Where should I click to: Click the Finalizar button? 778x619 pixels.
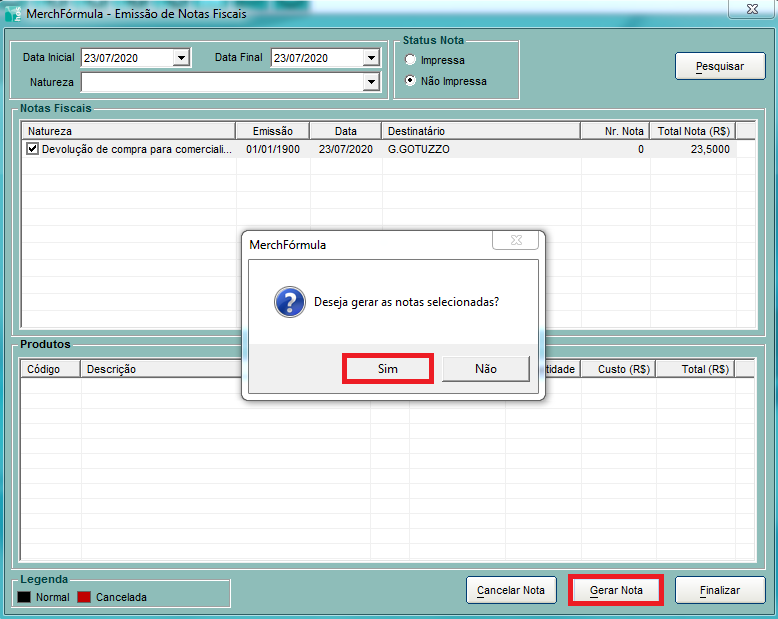(x=720, y=590)
